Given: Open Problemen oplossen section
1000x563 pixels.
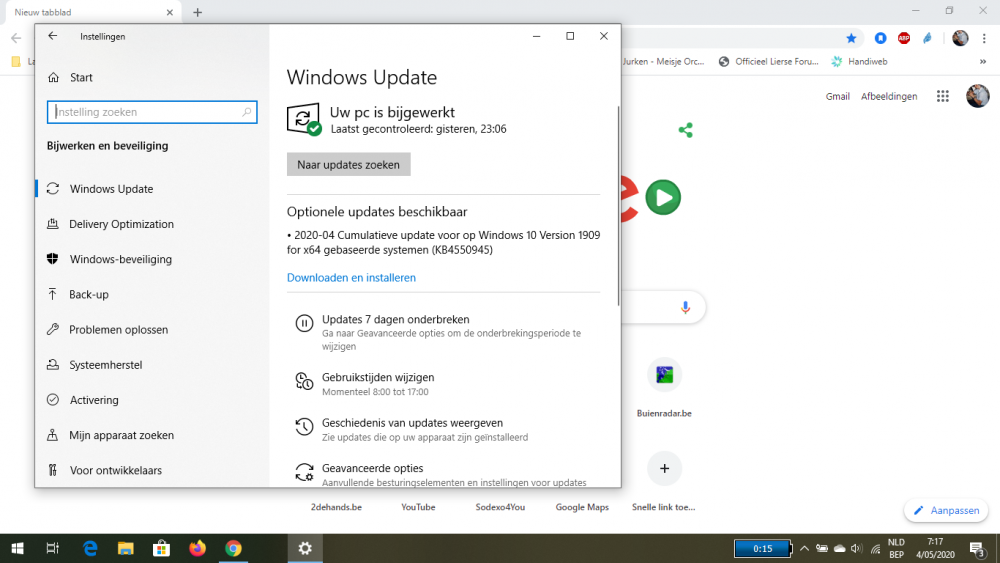Looking at the screenshot, I should pos(152,330).
